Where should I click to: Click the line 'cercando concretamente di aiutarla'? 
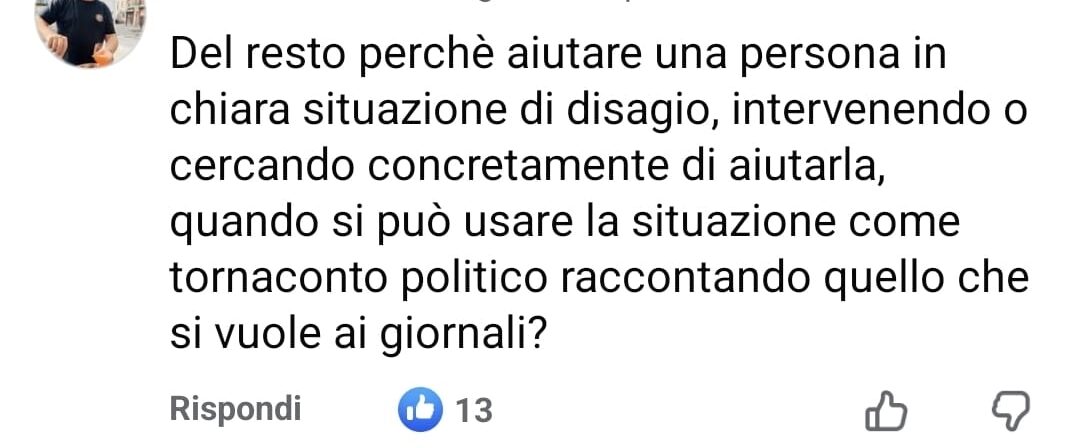coord(527,168)
